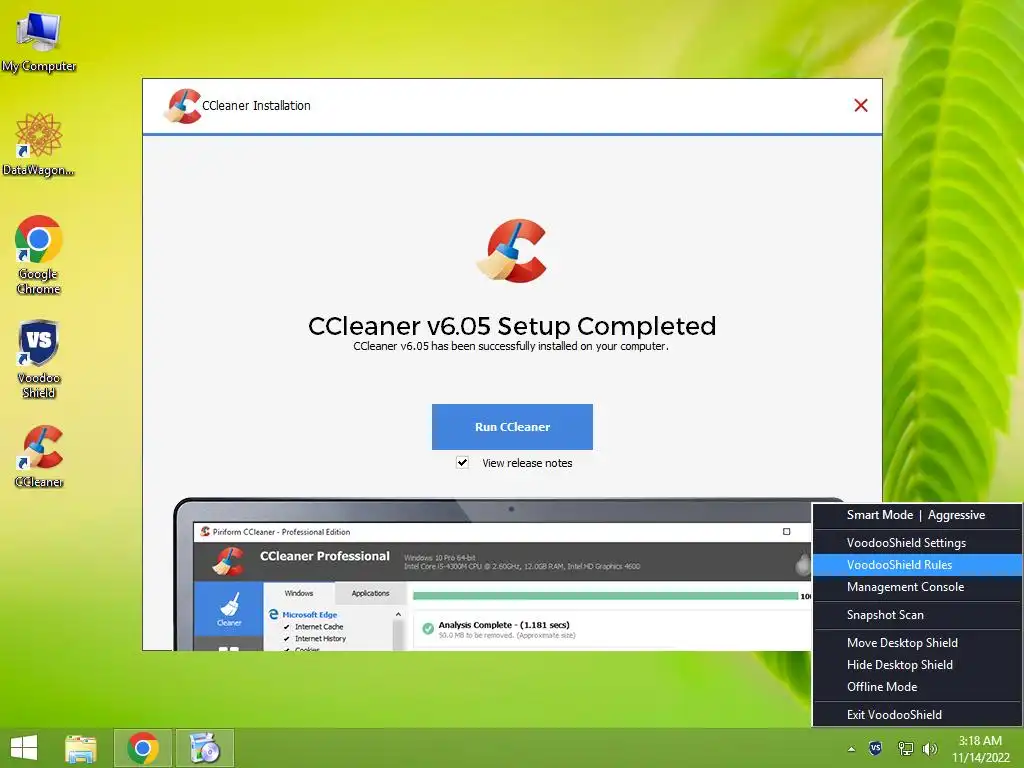Click the green progress bar in preview

(605, 596)
